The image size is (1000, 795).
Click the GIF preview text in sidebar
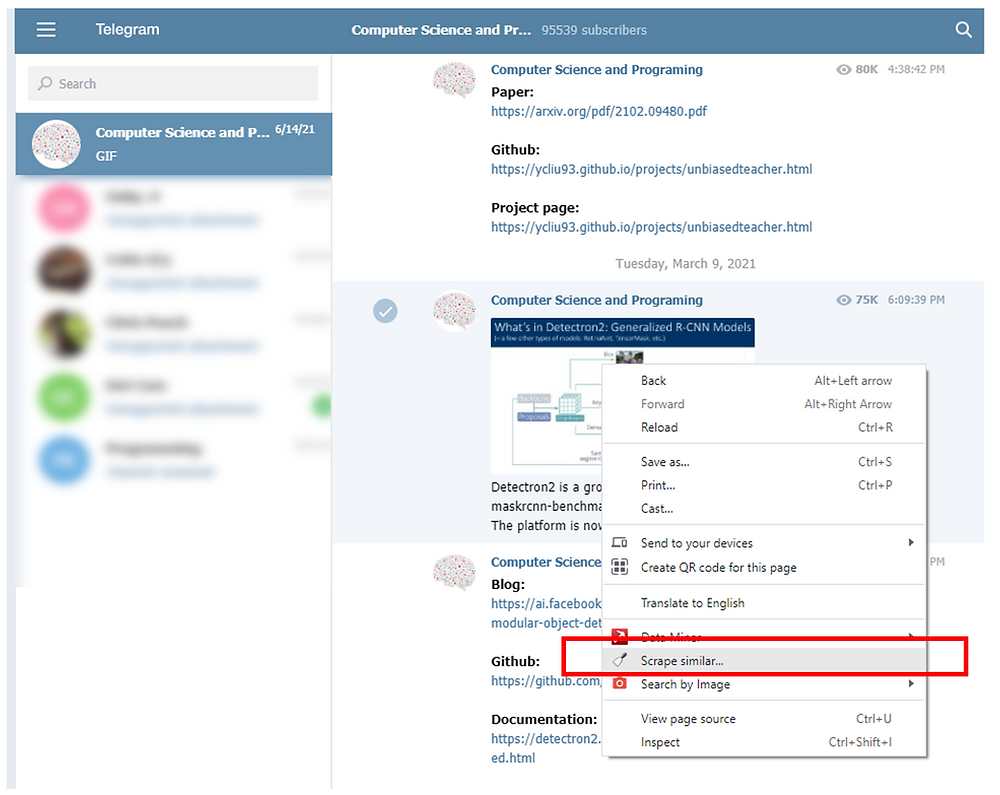point(107,156)
